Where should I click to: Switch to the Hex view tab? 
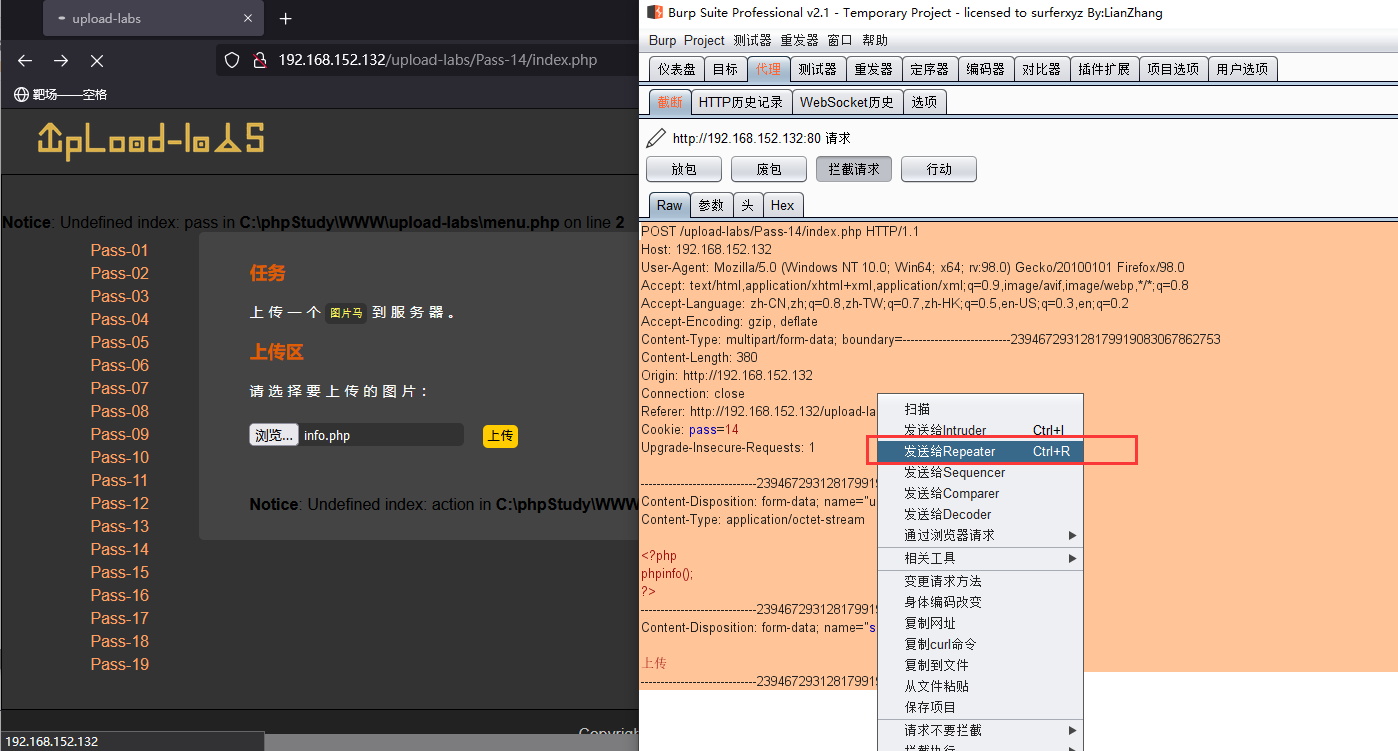[x=783, y=205]
